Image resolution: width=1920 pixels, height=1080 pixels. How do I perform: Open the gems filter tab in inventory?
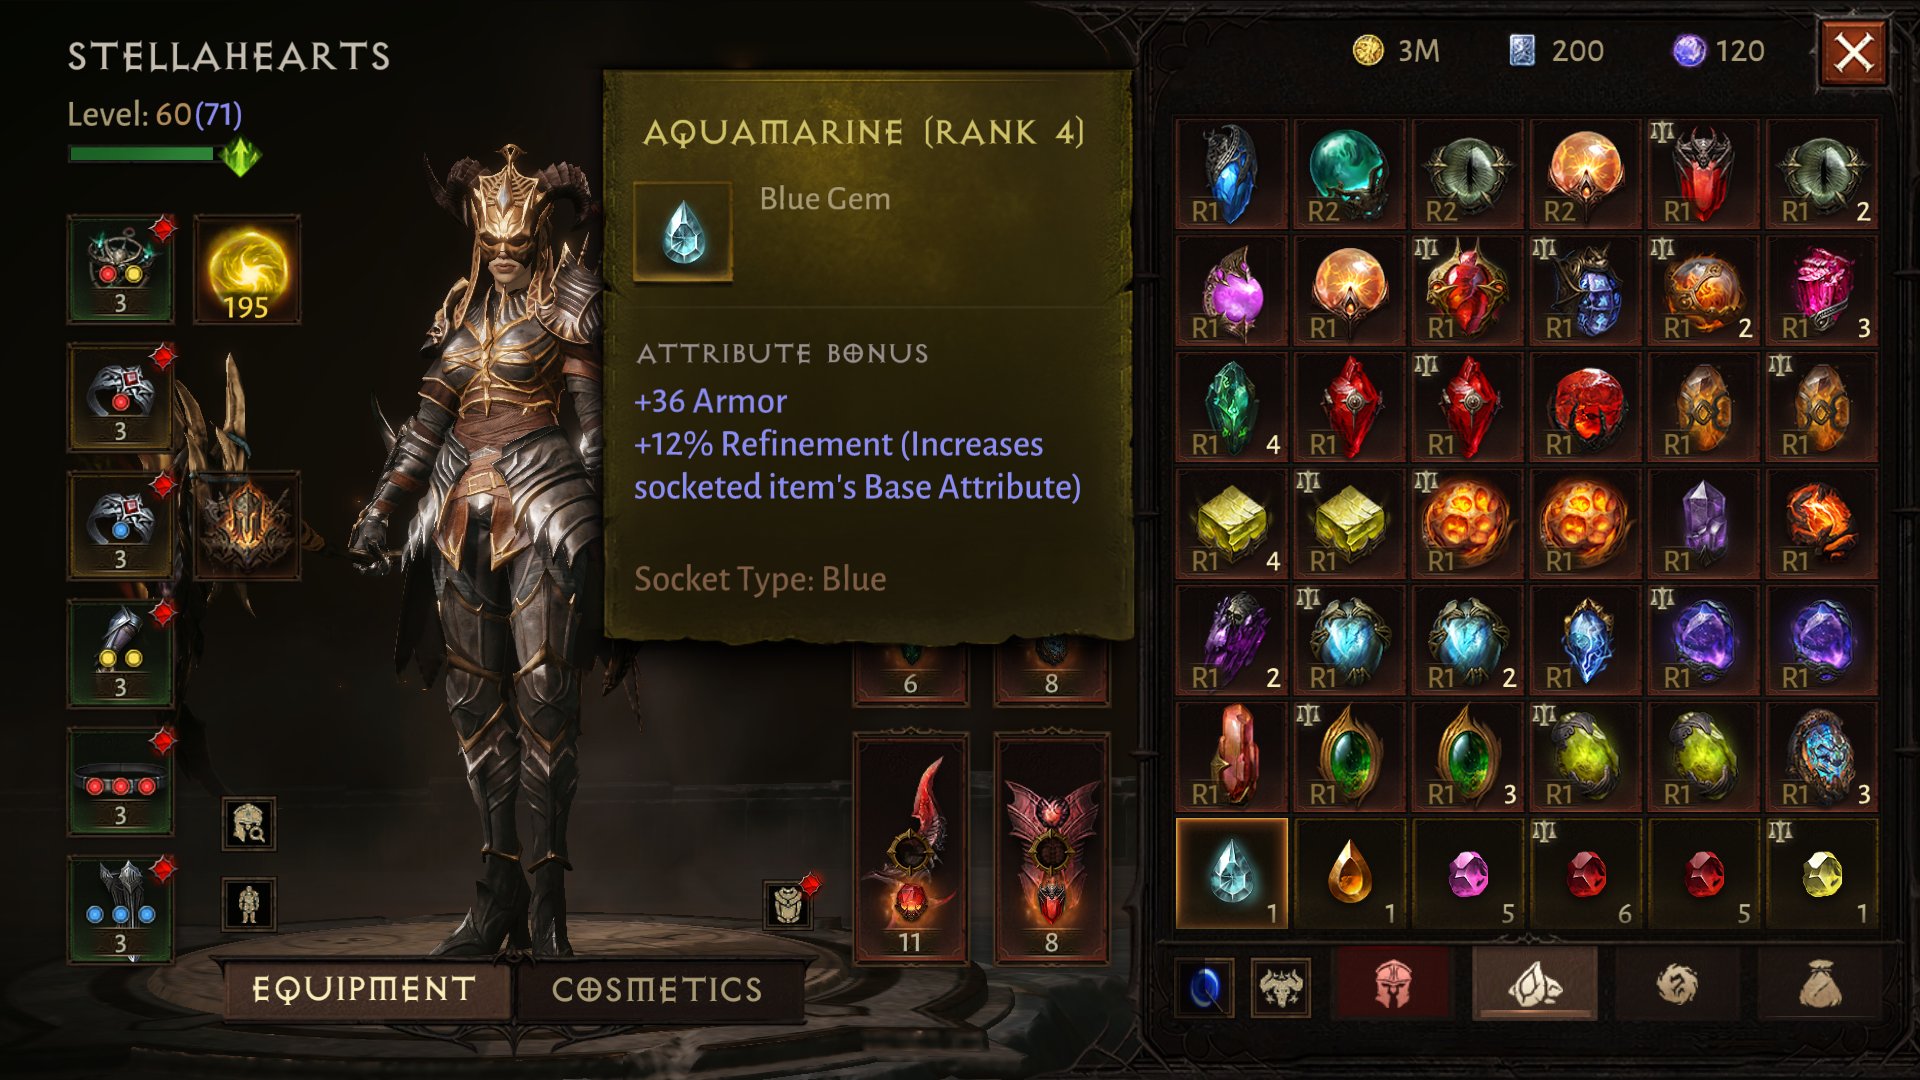tap(1534, 987)
